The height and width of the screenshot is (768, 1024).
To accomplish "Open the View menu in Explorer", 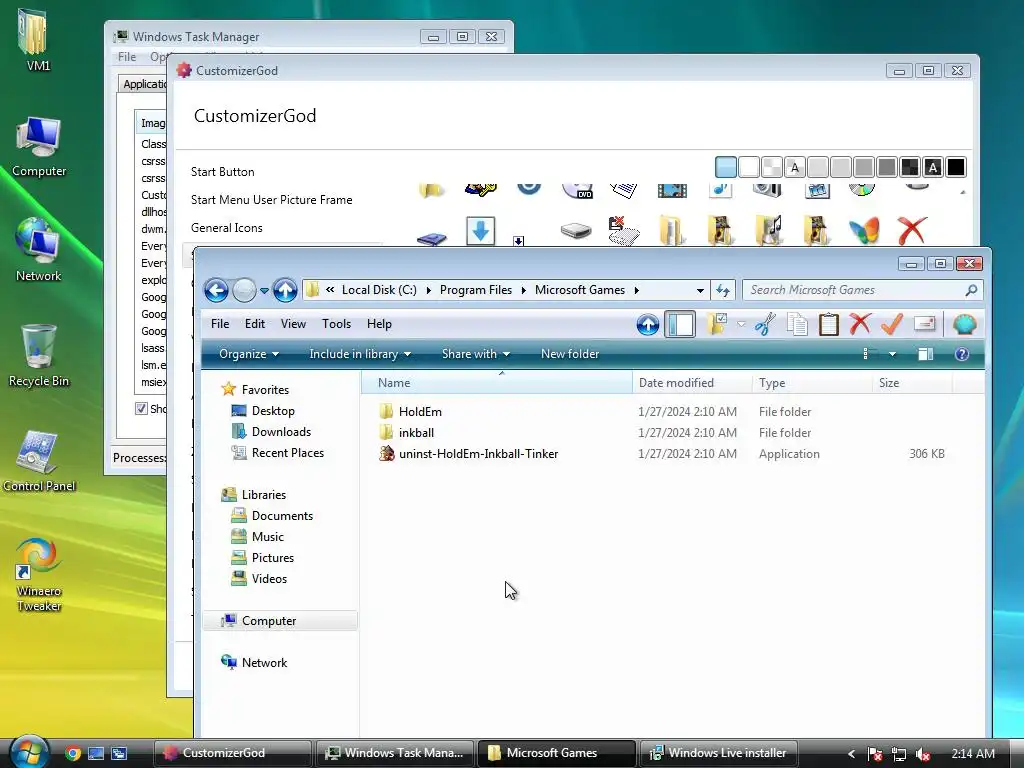I will click(x=293, y=324).
